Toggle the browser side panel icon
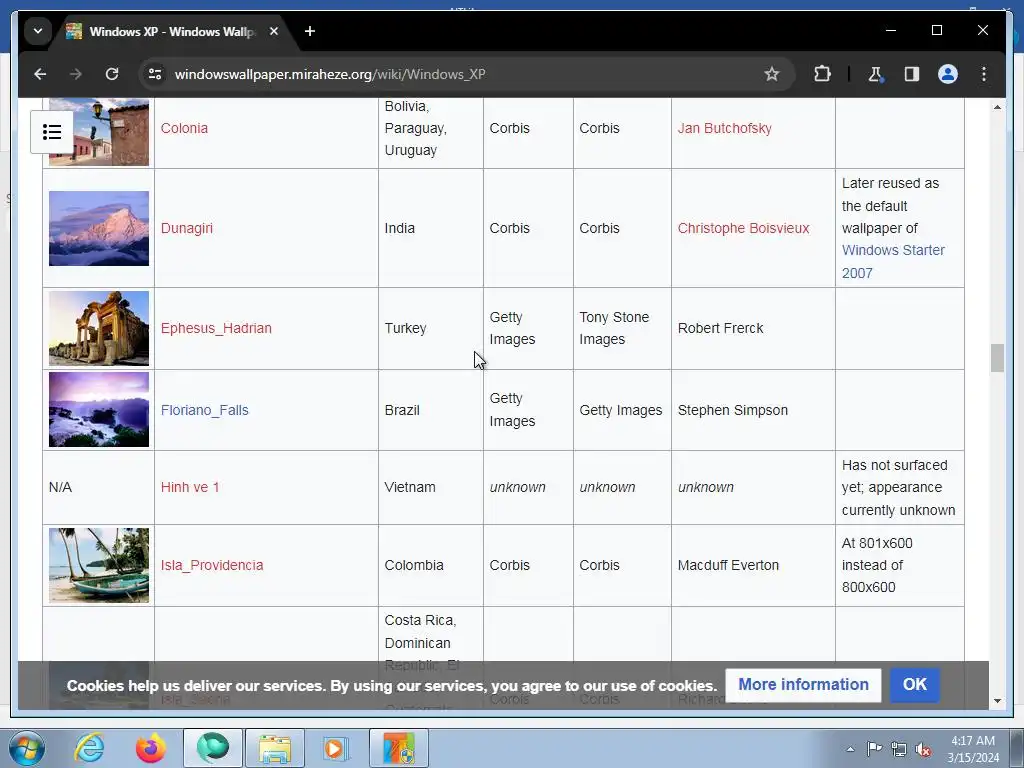This screenshot has width=1024, height=768. [912, 74]
